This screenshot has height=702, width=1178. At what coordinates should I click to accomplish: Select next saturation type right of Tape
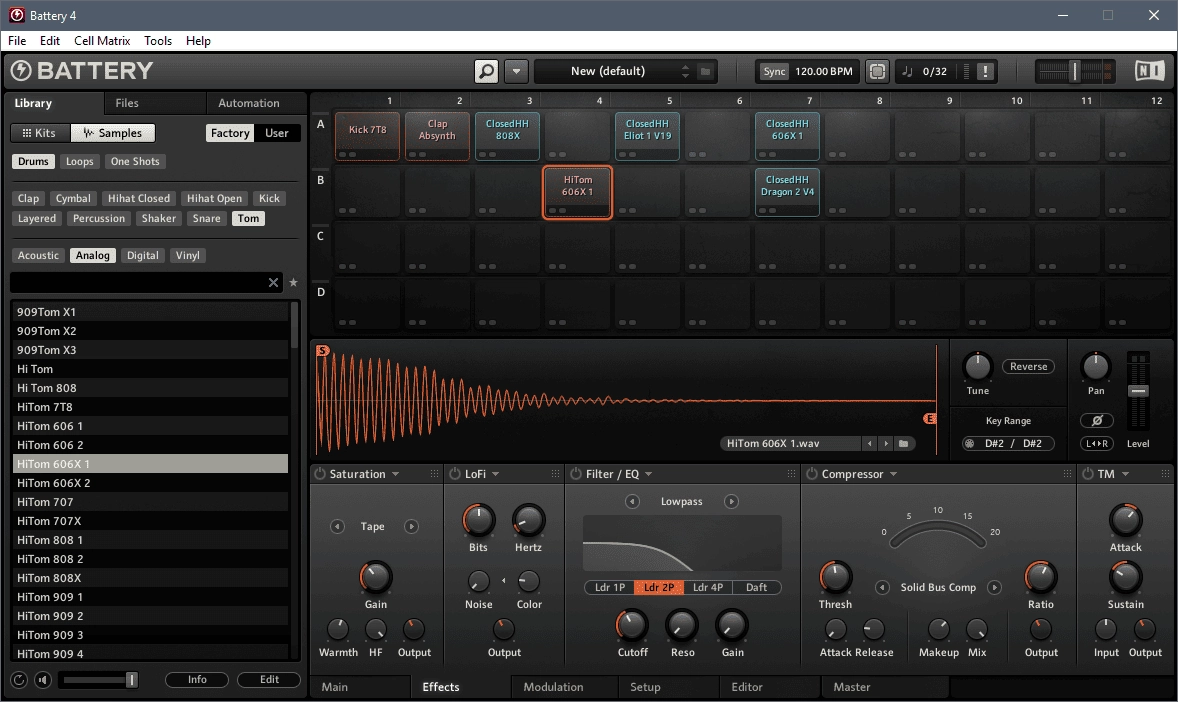411,526
